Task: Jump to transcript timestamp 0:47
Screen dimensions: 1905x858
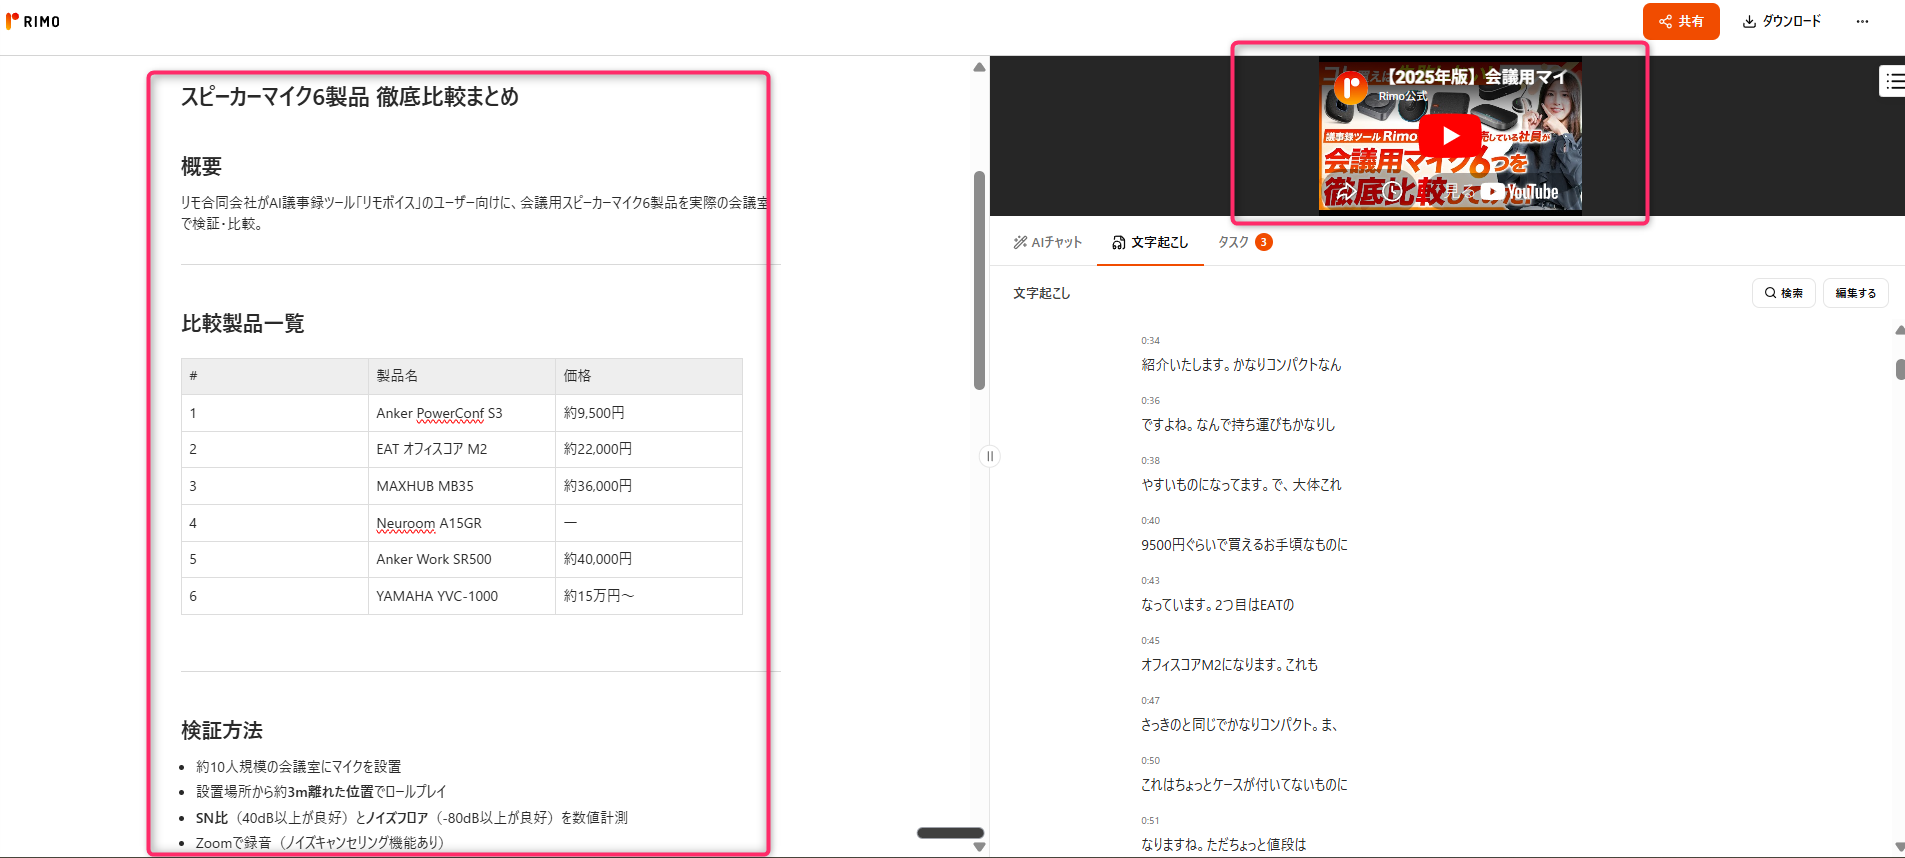Action: 1150,701
